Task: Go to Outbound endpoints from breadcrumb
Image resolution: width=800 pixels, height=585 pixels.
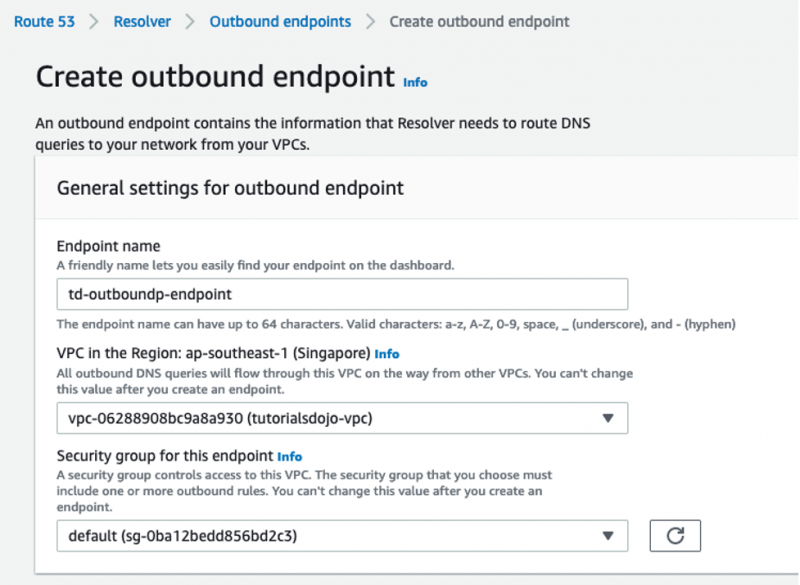Action: pyautogui.click(x=280, y=21)
